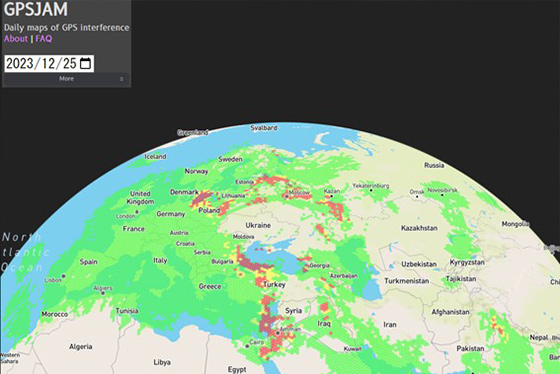Screen dimensions: 560x374
Task: Click the Algiers city dot marker
Action: 103,293
